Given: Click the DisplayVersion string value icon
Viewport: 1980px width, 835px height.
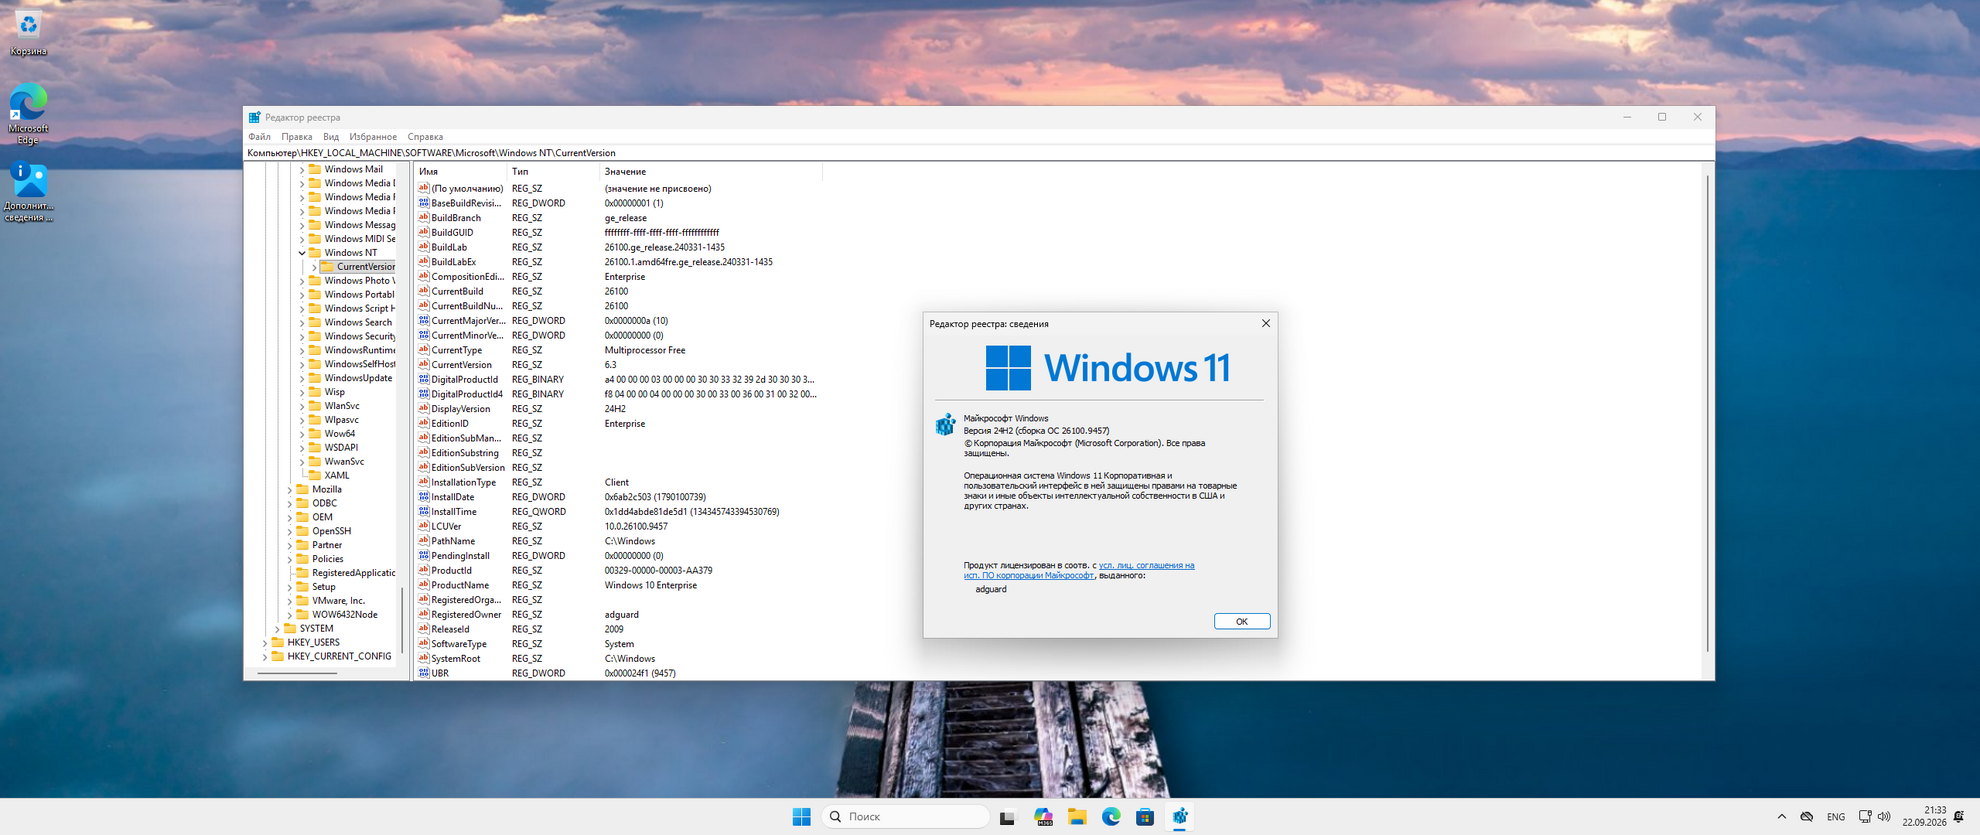Looking at the screenshot, I should click(424, 409).
